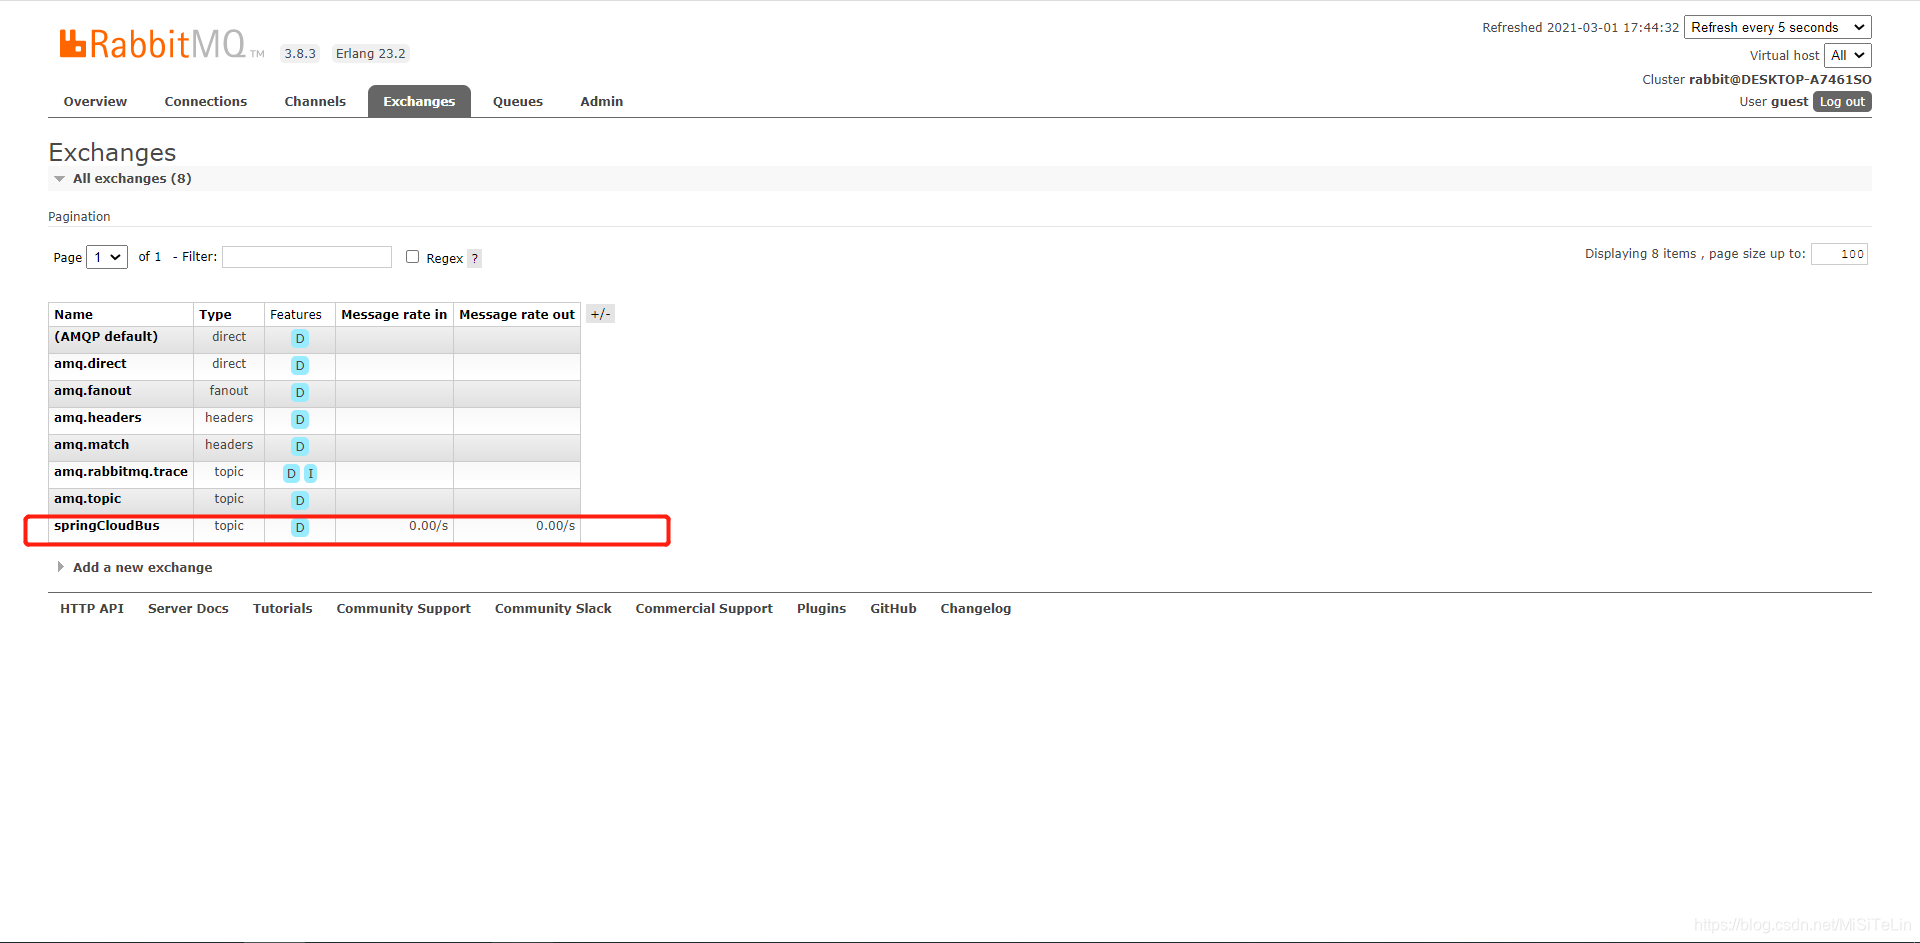
Task: Open the springCloudBus exchange
Action: (107, 526)
